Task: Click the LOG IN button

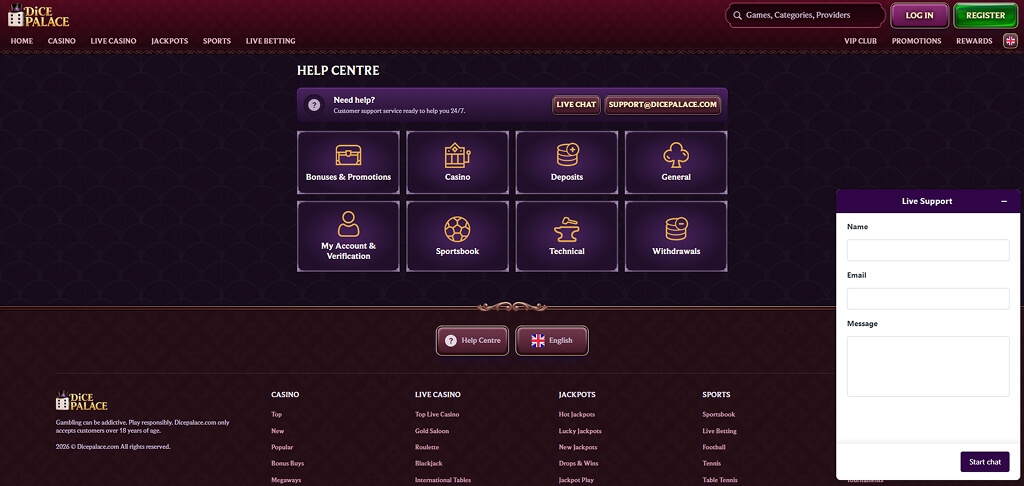Action: [x=920, y=16]
